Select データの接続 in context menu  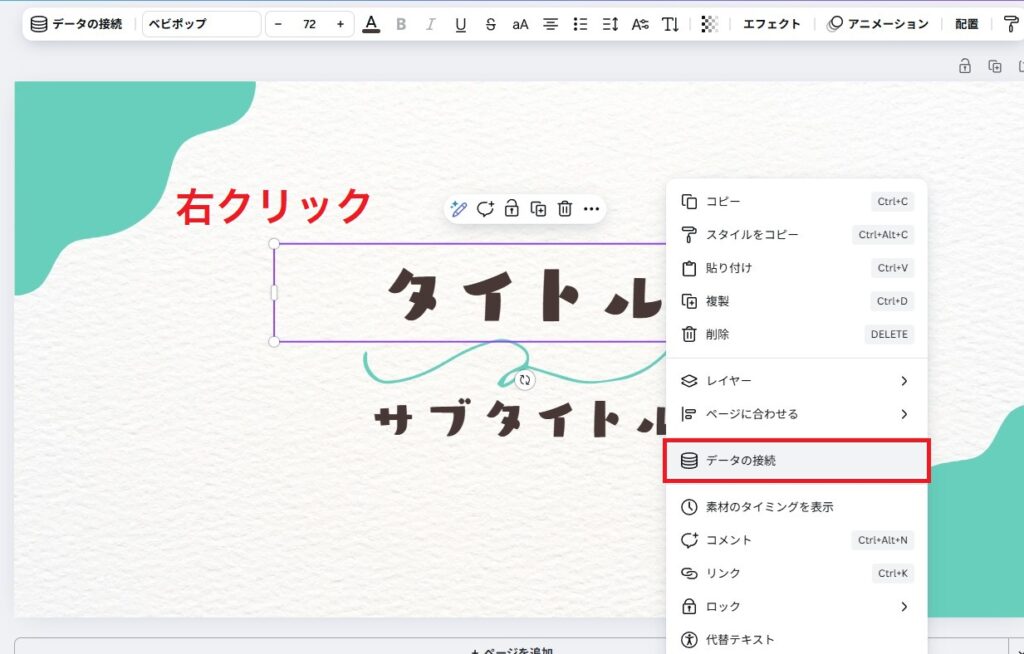(x=797, y=461)
